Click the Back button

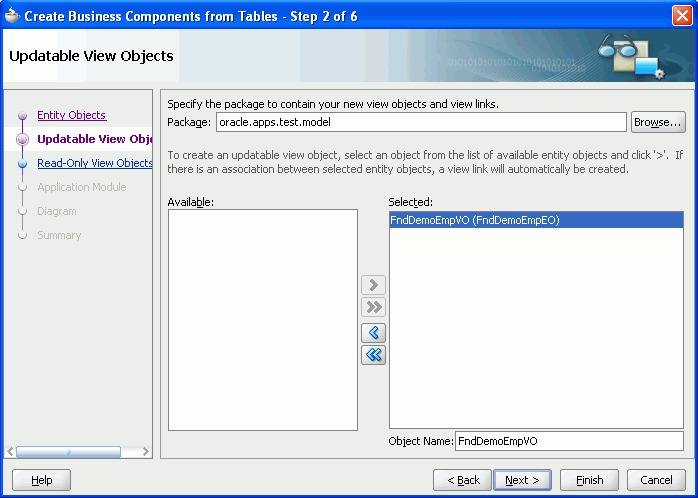click(462, 480)
